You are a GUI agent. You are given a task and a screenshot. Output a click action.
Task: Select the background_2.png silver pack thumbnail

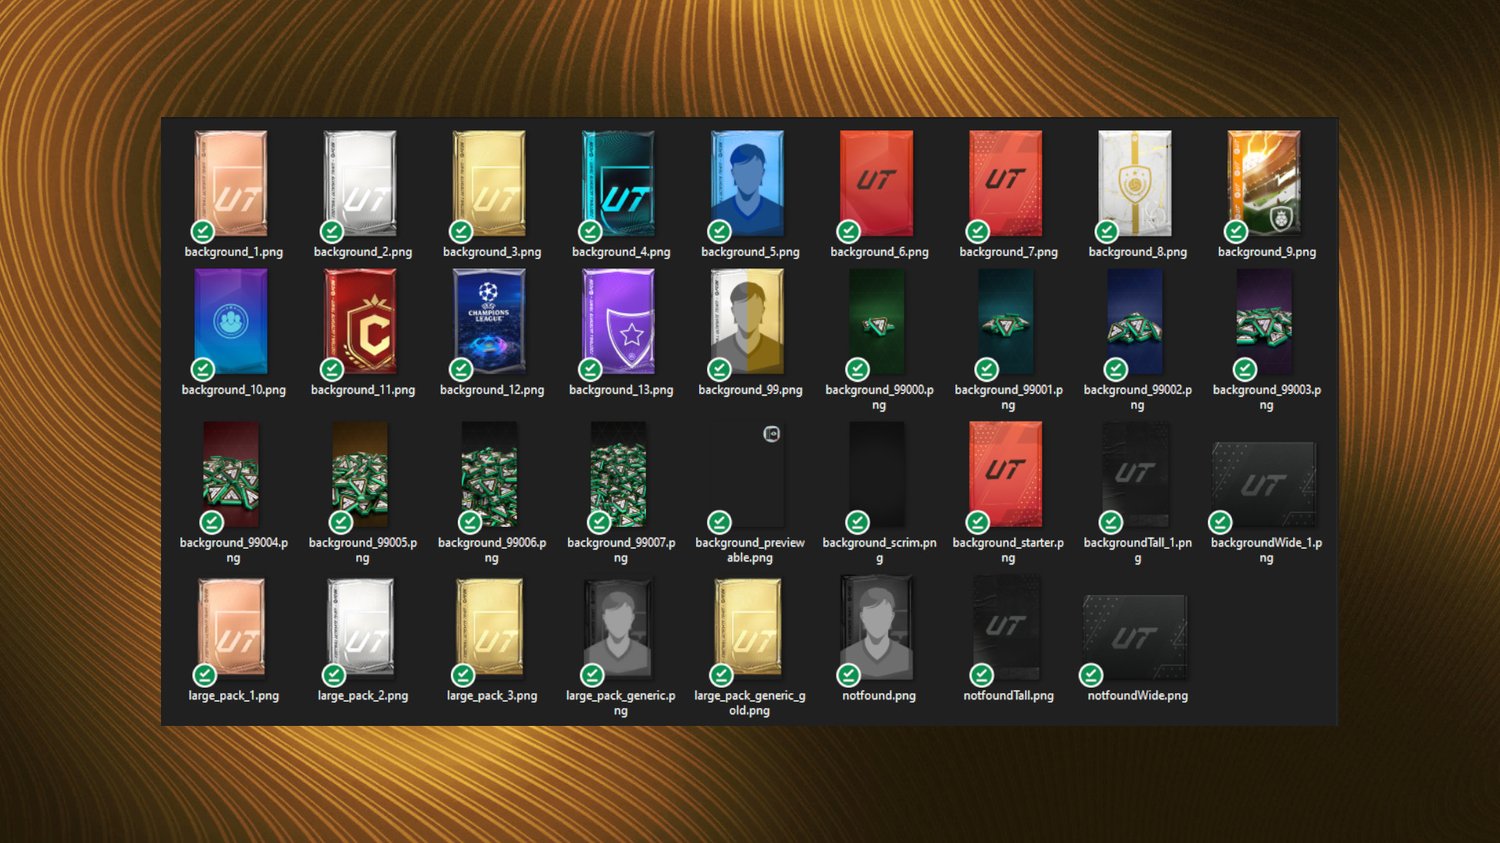click(x=360, y=184)
